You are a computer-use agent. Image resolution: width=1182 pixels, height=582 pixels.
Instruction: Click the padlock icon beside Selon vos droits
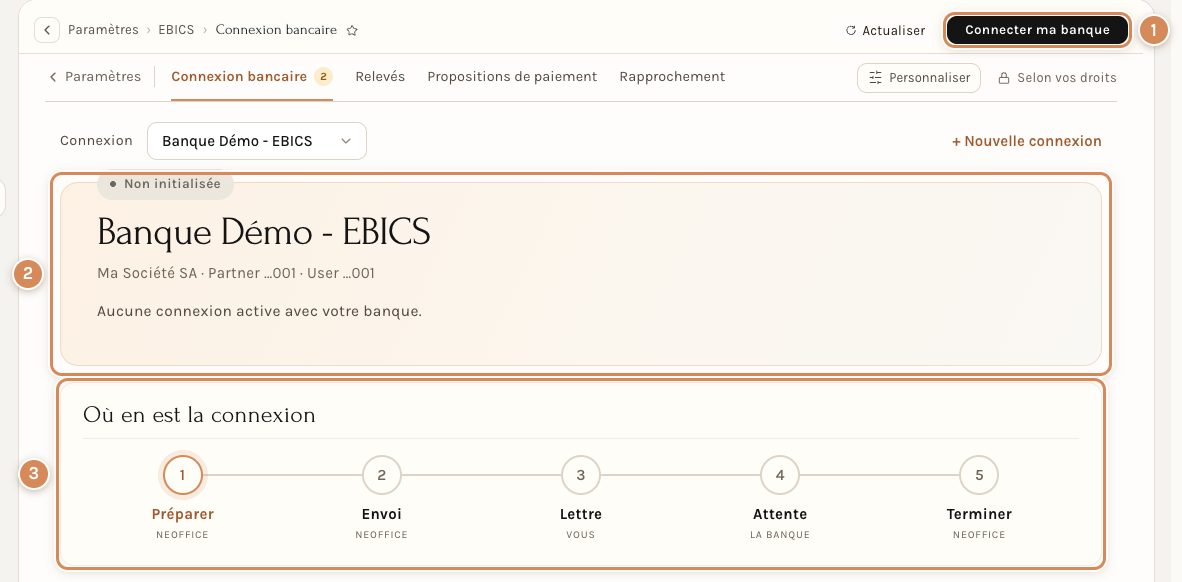[x=1004, y=78]
